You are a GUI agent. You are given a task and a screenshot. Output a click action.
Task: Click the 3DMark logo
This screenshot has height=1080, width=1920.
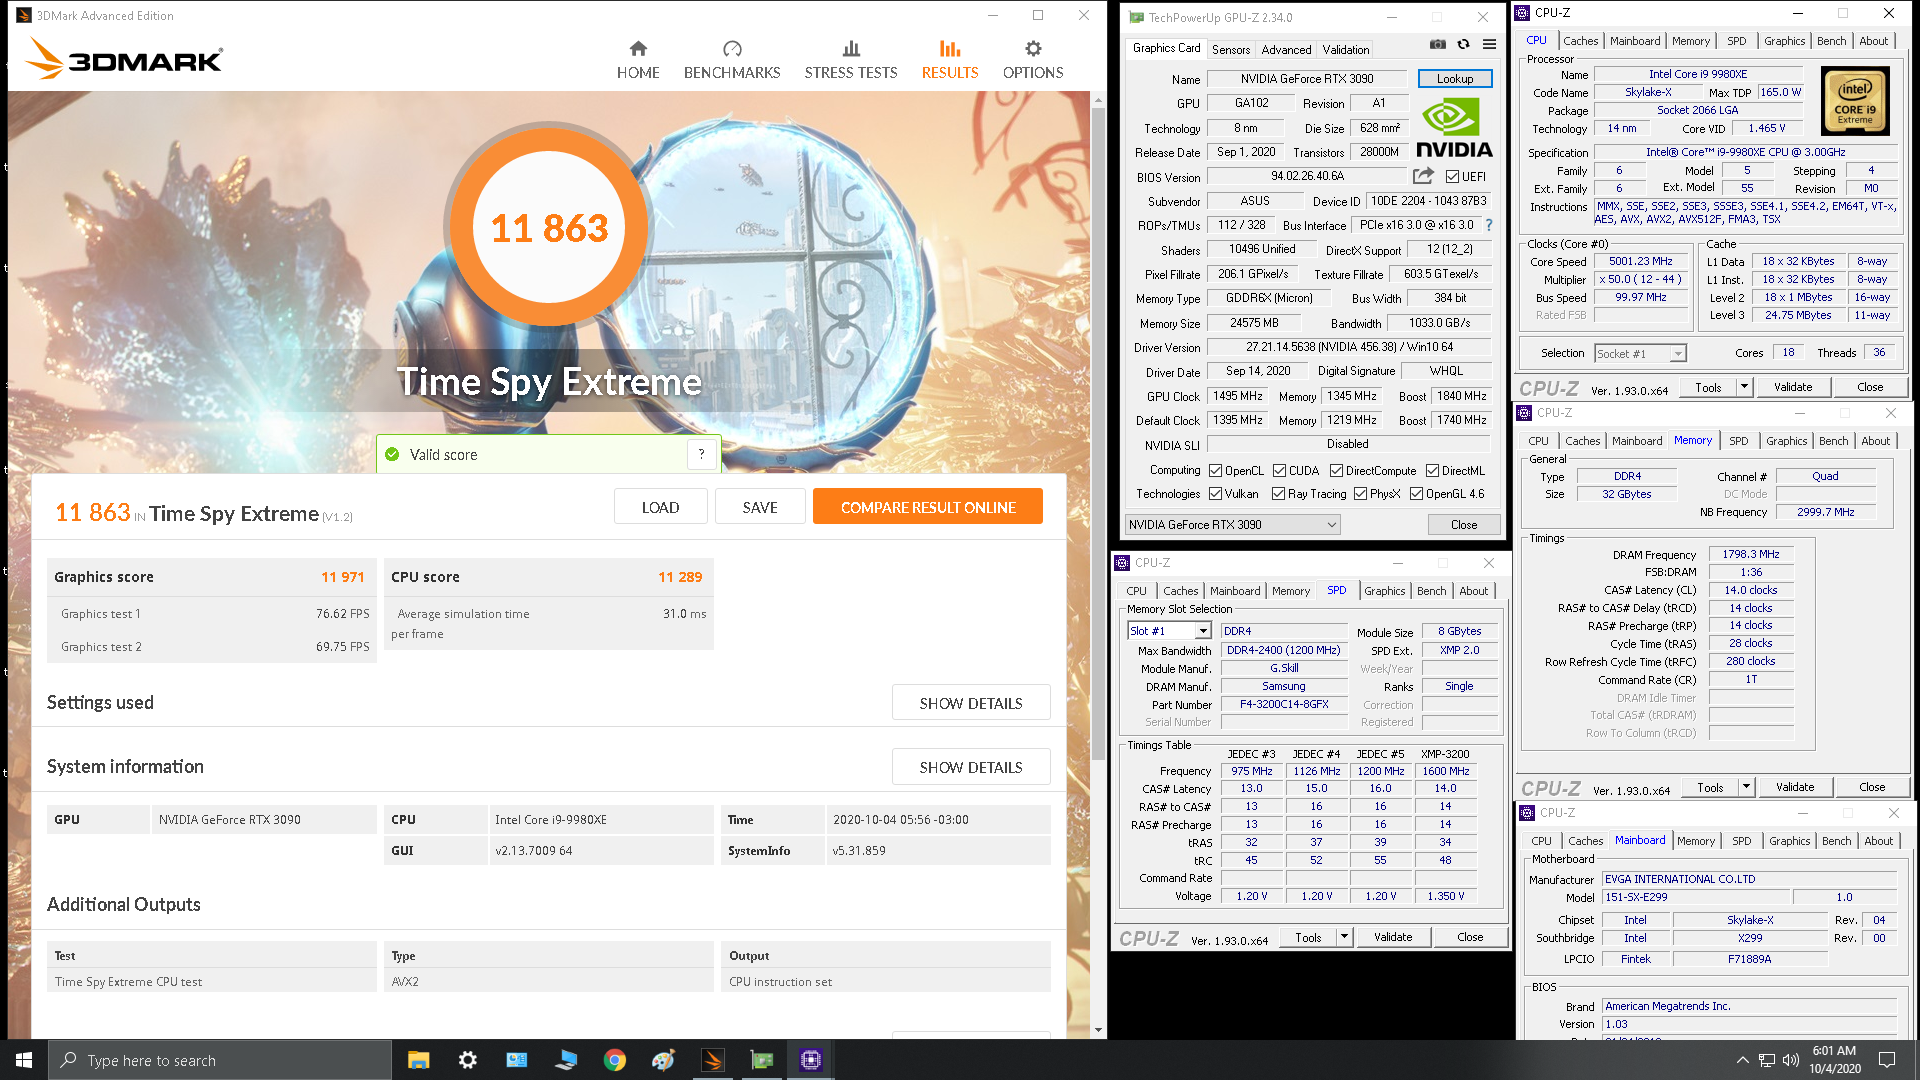click(124, 59)
